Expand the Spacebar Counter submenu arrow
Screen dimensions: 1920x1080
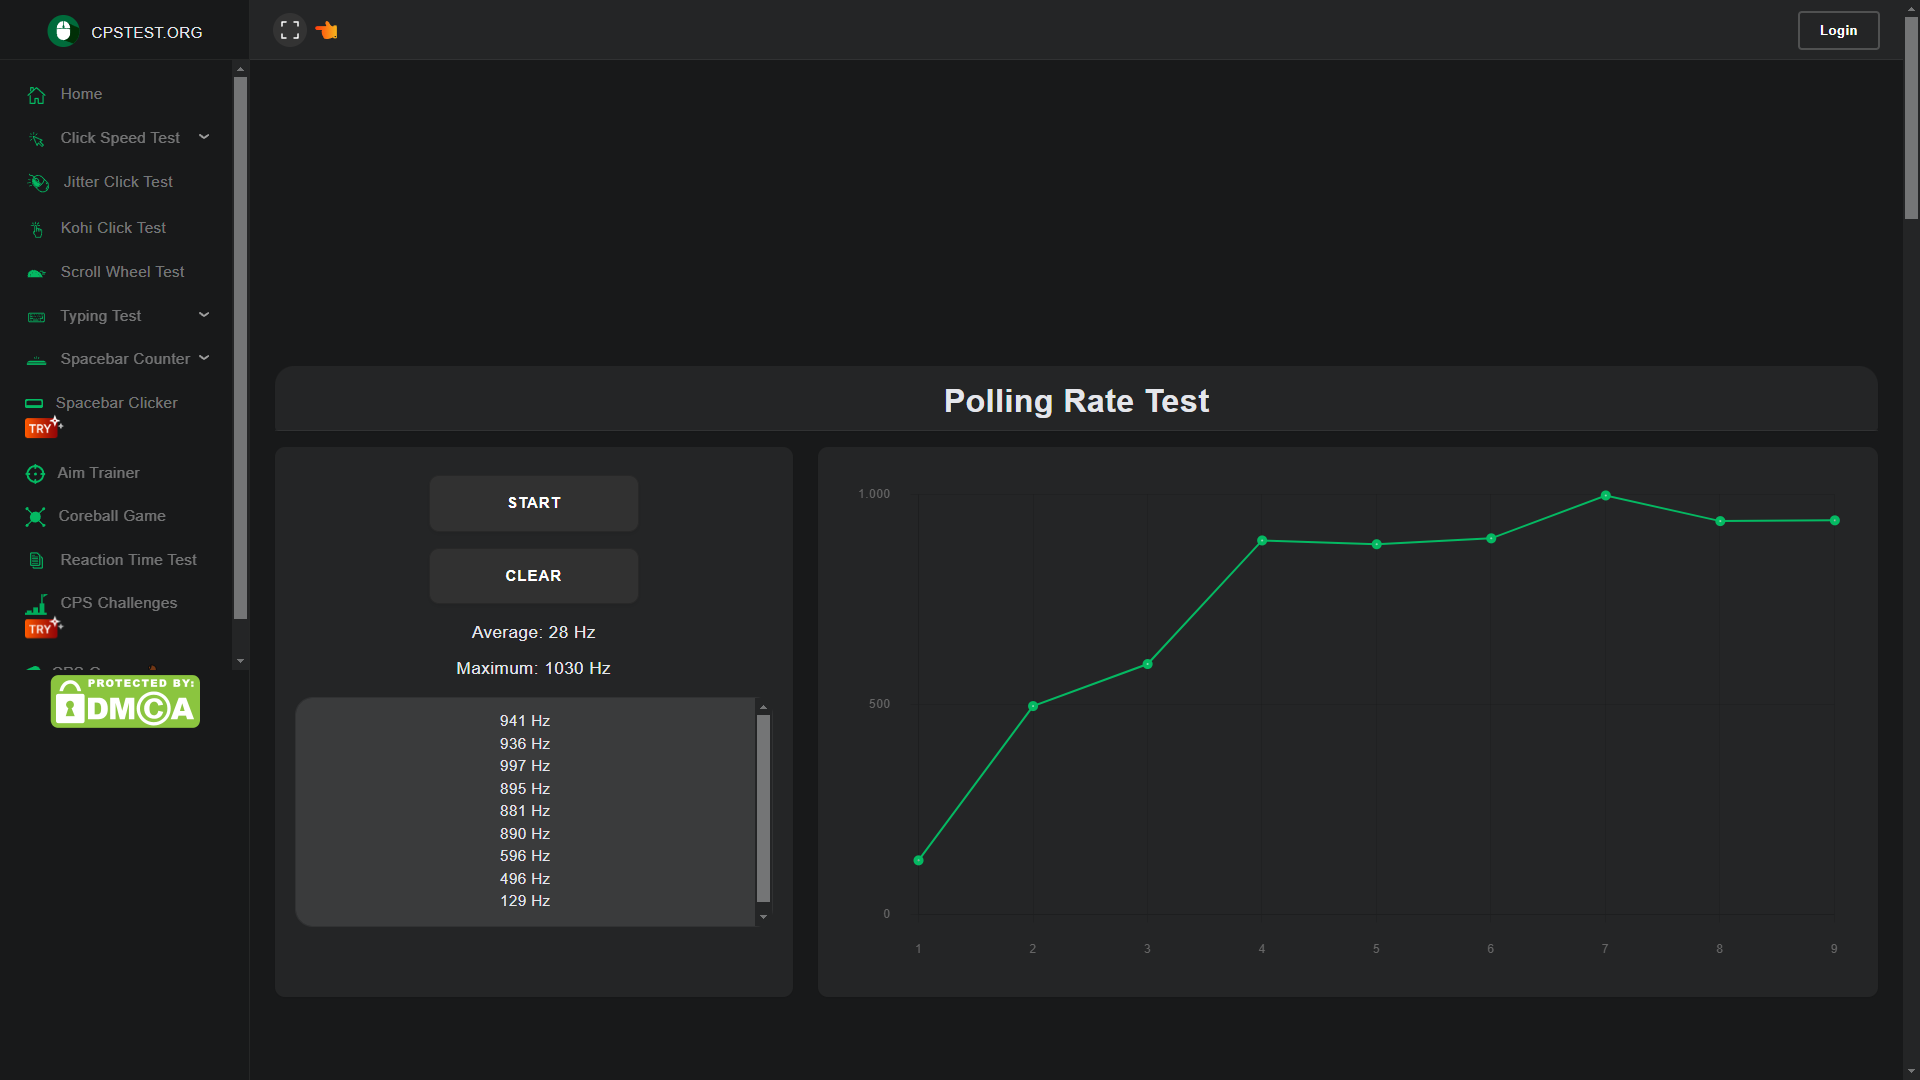[x=204, y=358]
